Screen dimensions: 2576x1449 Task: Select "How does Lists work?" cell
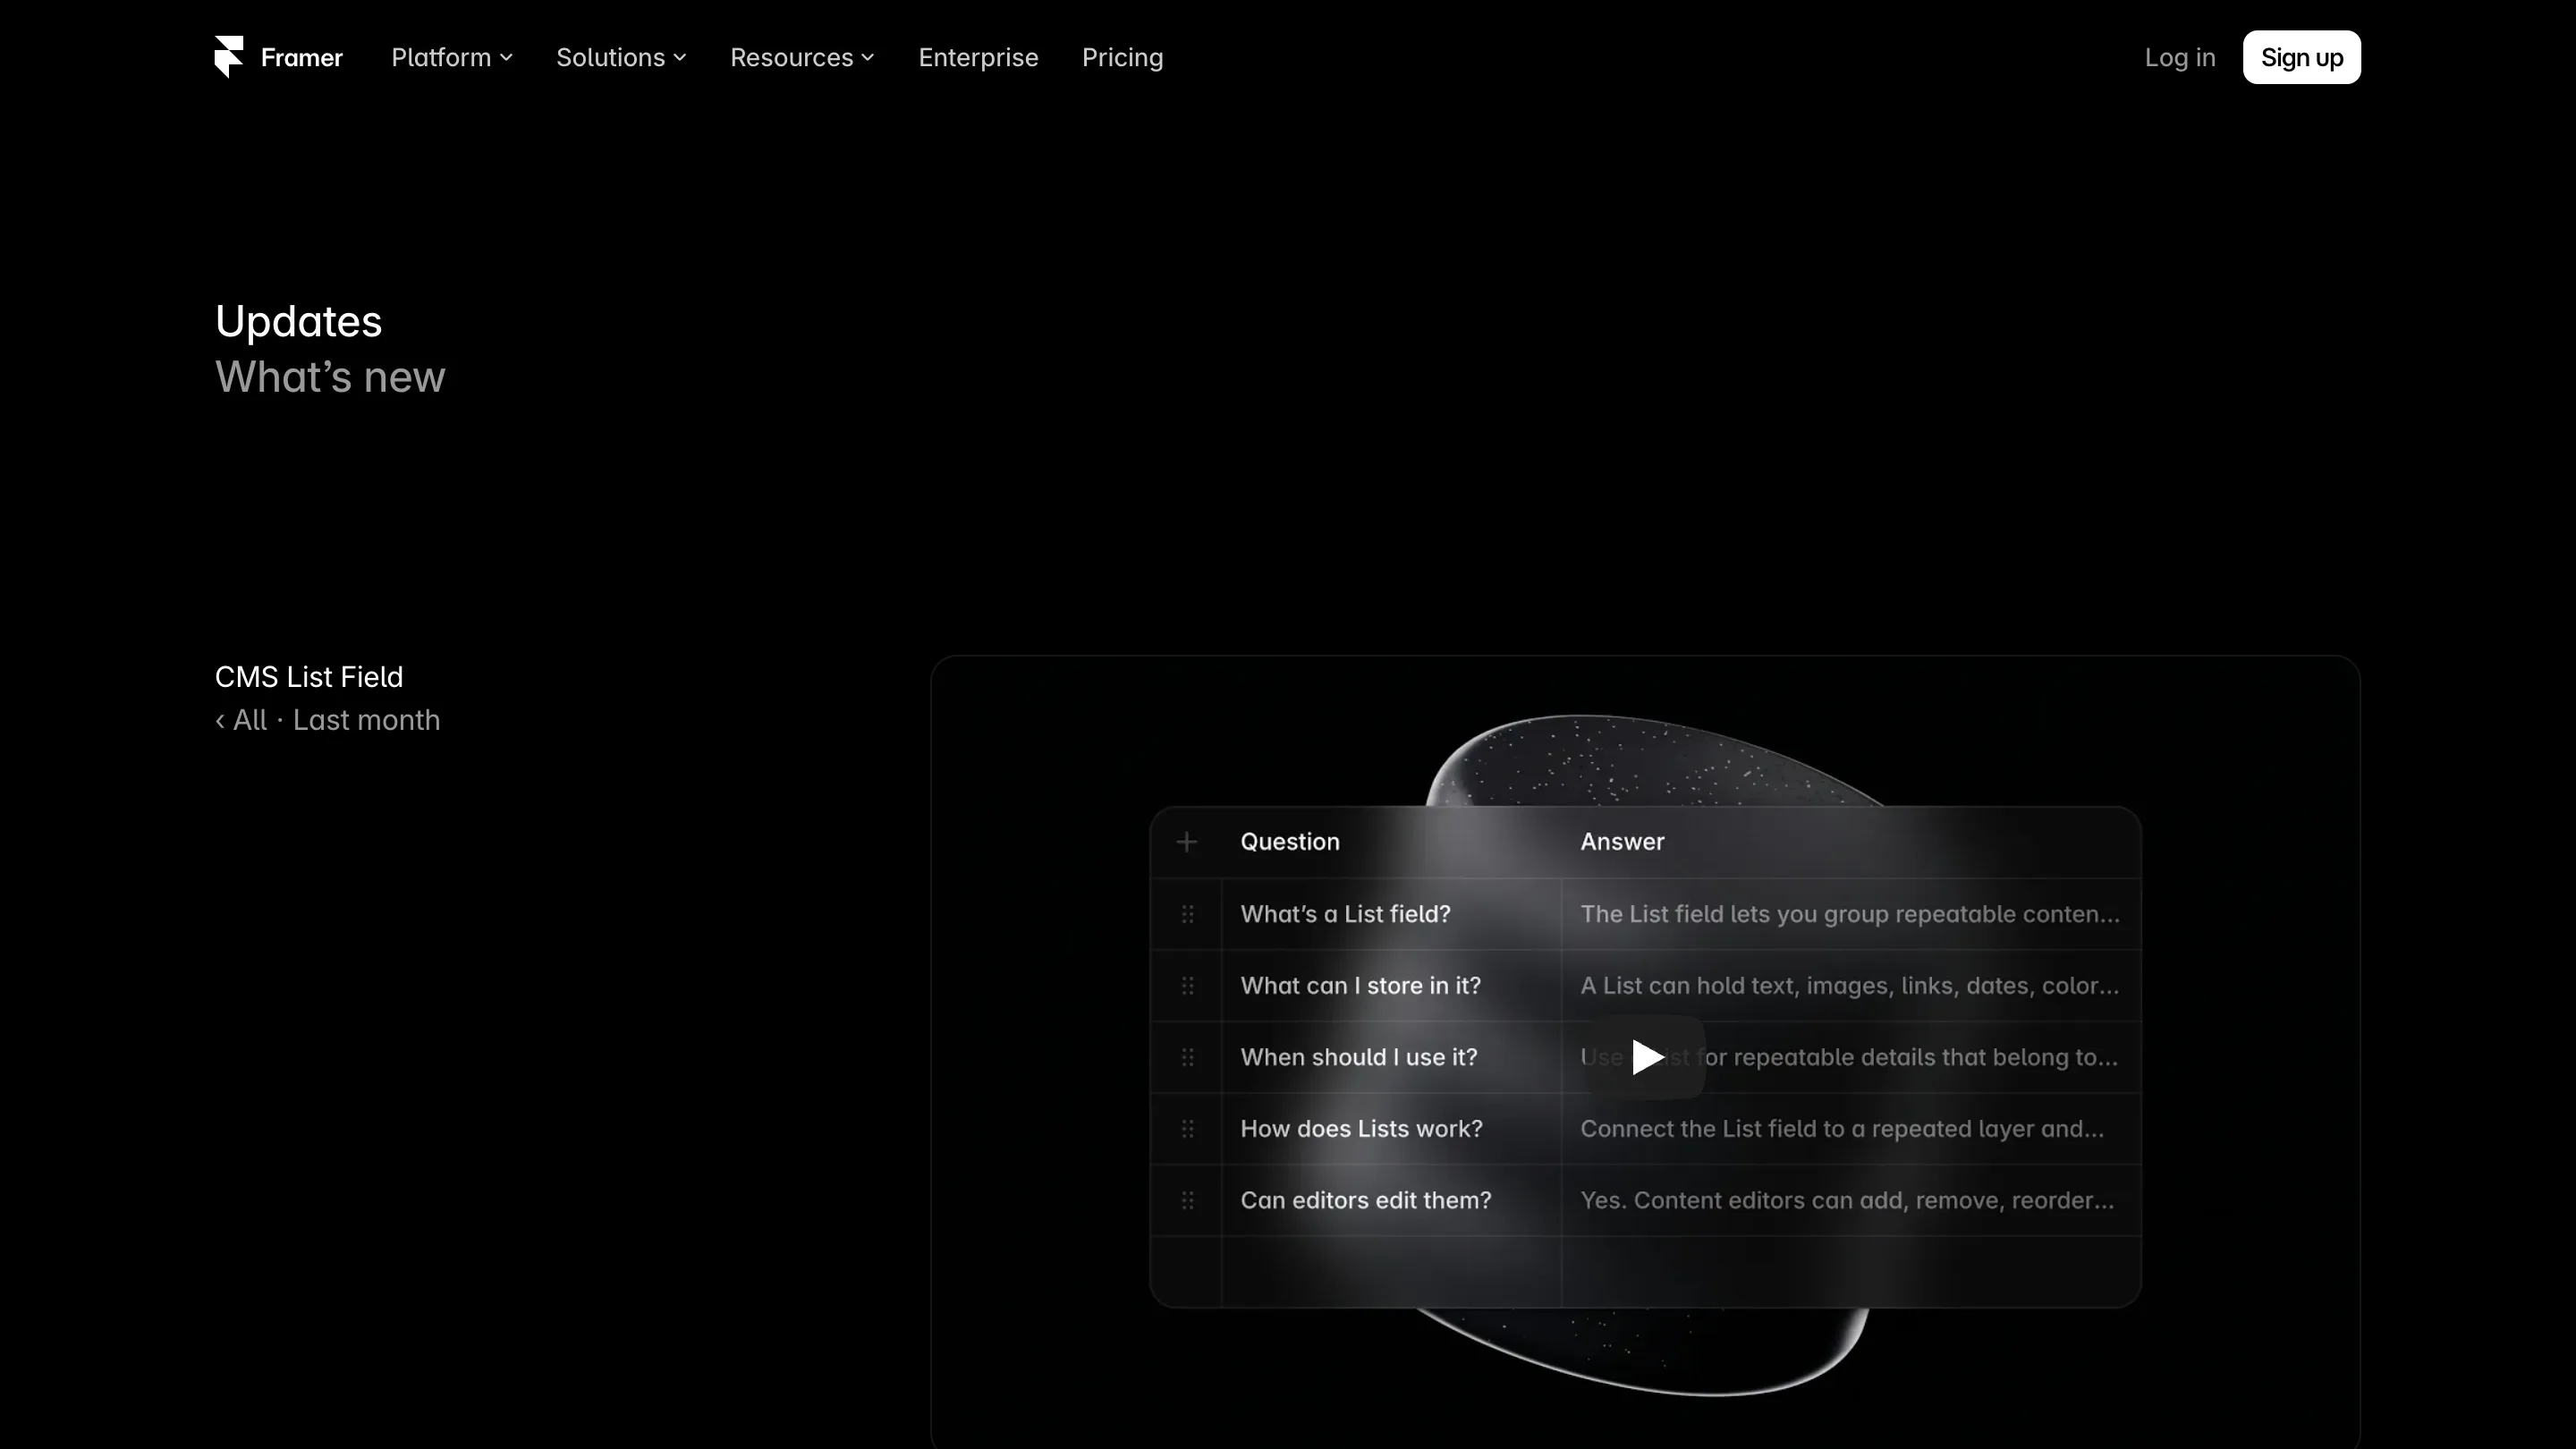(1391, 1129)
